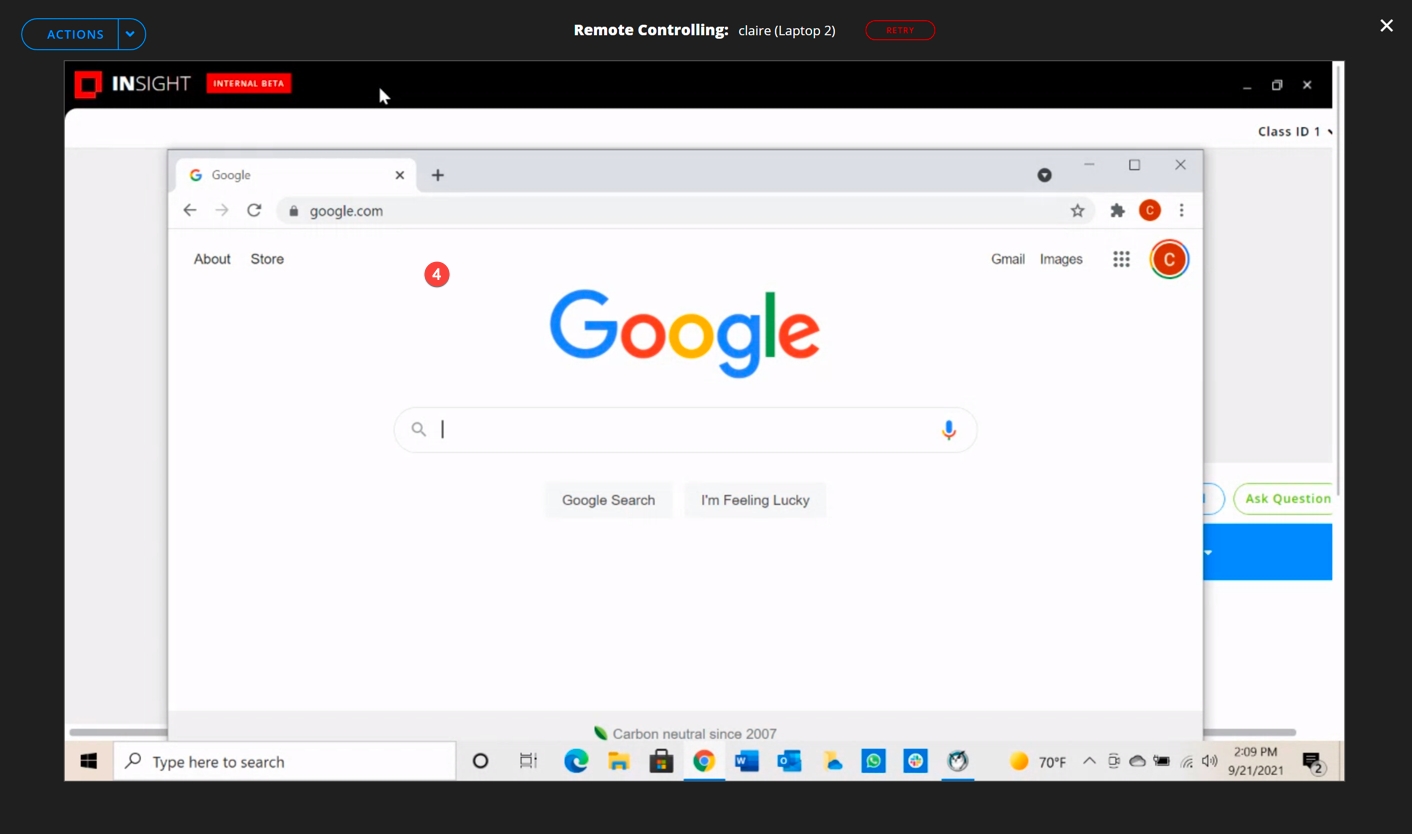The height and width of the screenshot is (834, 1412).
Task: Show hidden system tray icons
Action: point(1089,762)
